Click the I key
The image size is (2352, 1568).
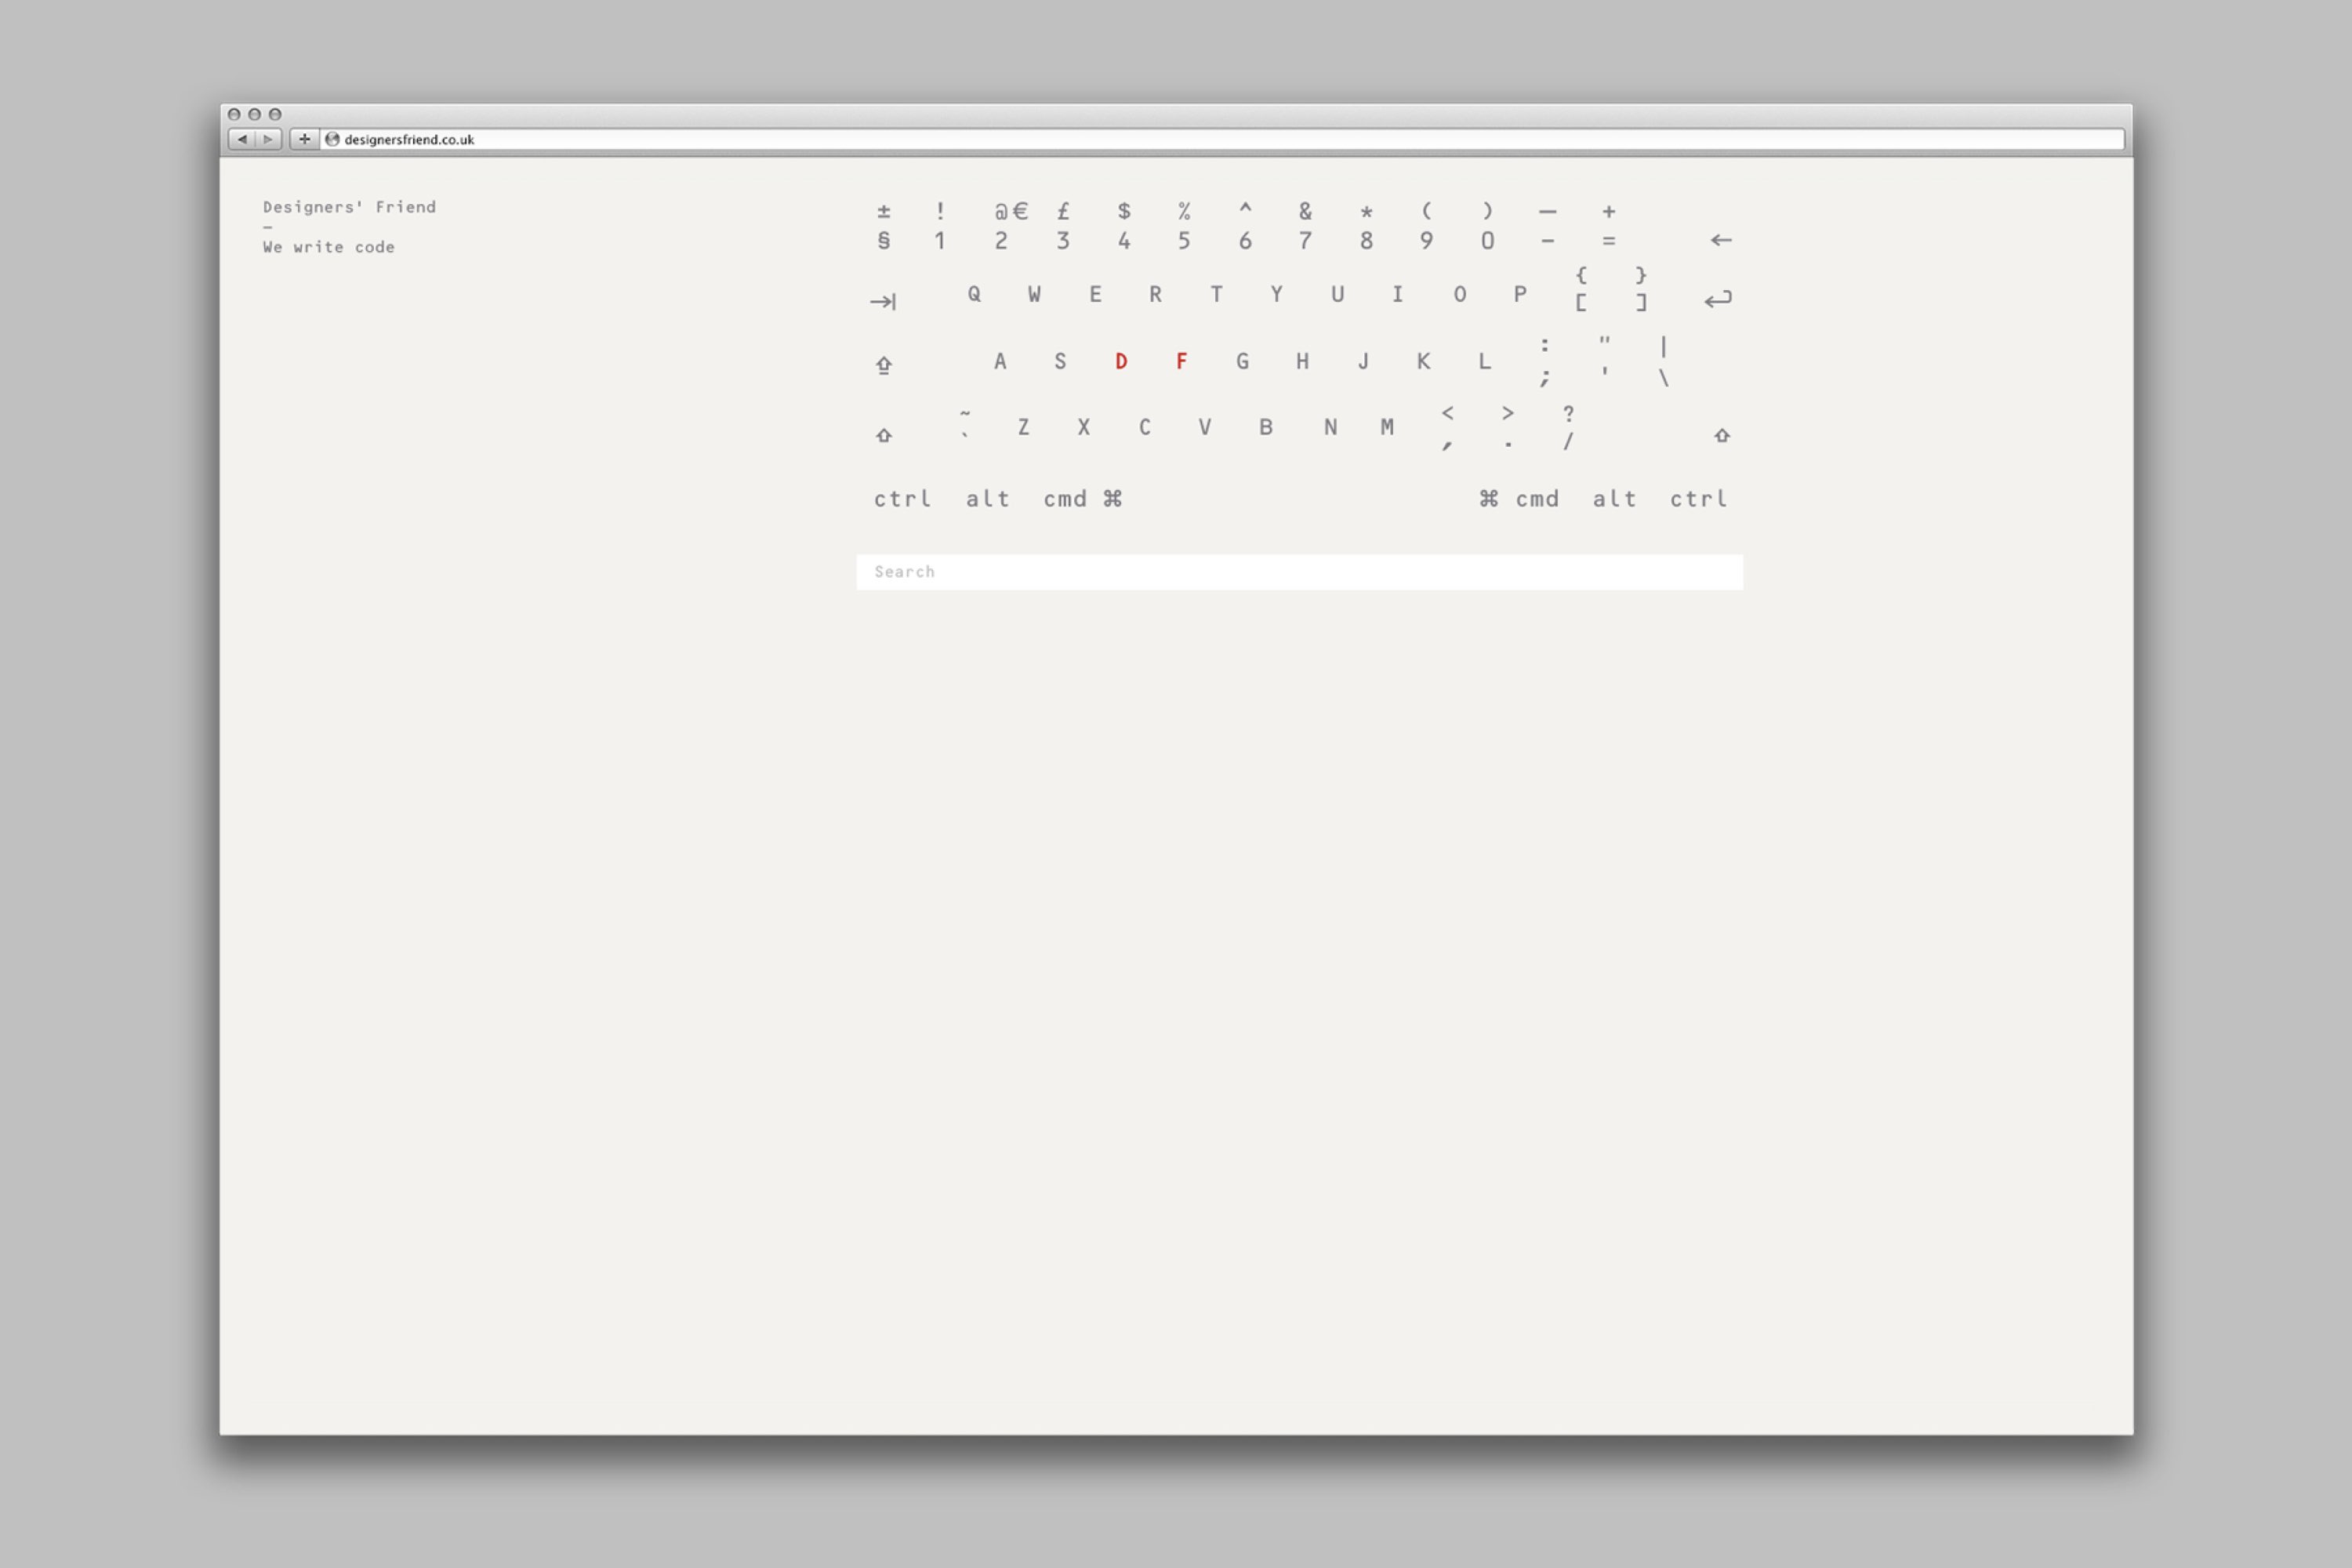coord(1397,294)
